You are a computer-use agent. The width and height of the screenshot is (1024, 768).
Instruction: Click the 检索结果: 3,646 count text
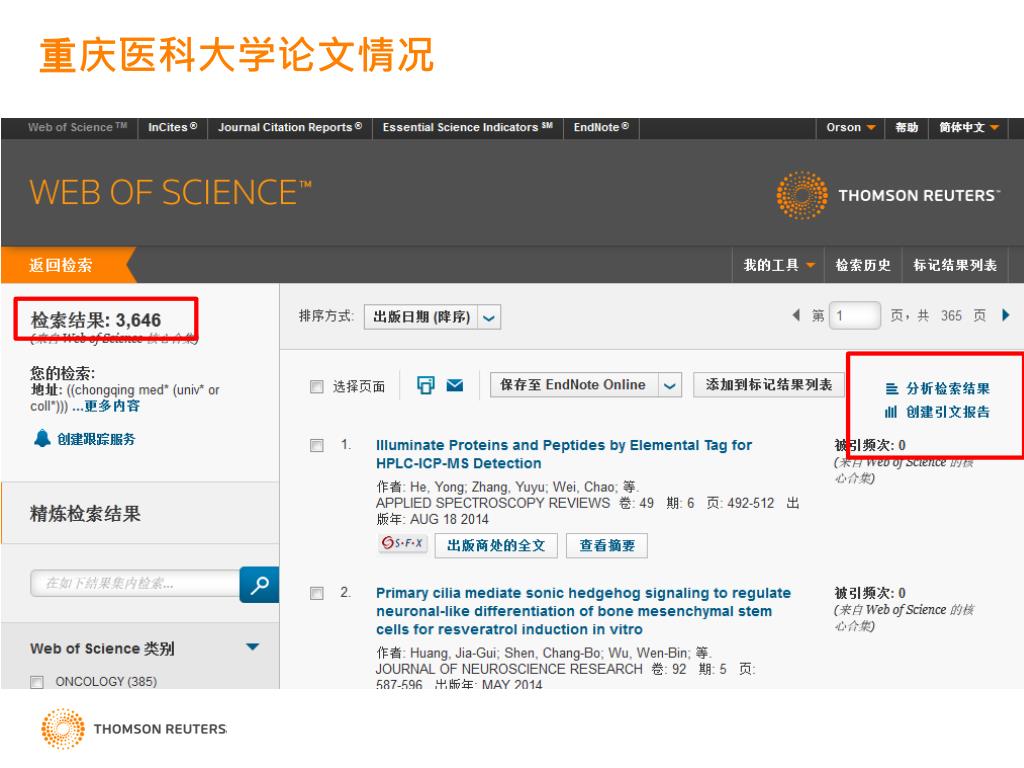pyautogui.click(x=96, y=320)
